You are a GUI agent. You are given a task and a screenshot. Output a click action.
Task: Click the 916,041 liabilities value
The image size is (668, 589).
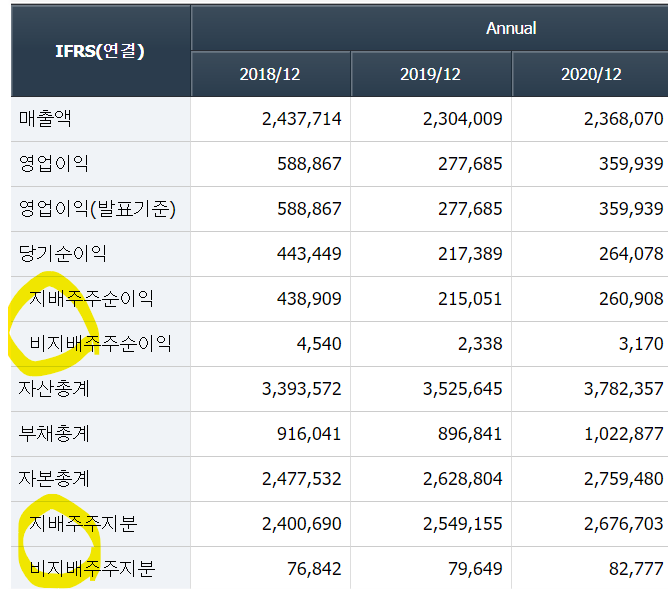click(309, 434)
